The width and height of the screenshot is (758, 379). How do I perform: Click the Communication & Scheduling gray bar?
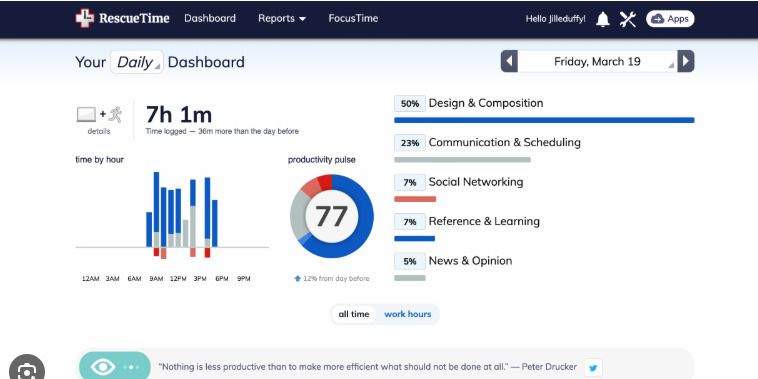click(463, 160)
